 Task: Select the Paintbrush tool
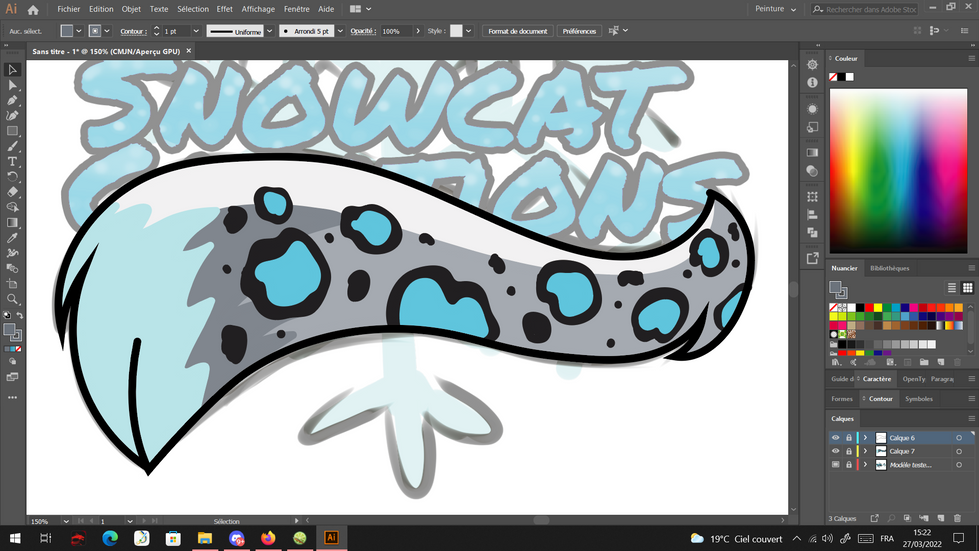click(x=12, y=146)
